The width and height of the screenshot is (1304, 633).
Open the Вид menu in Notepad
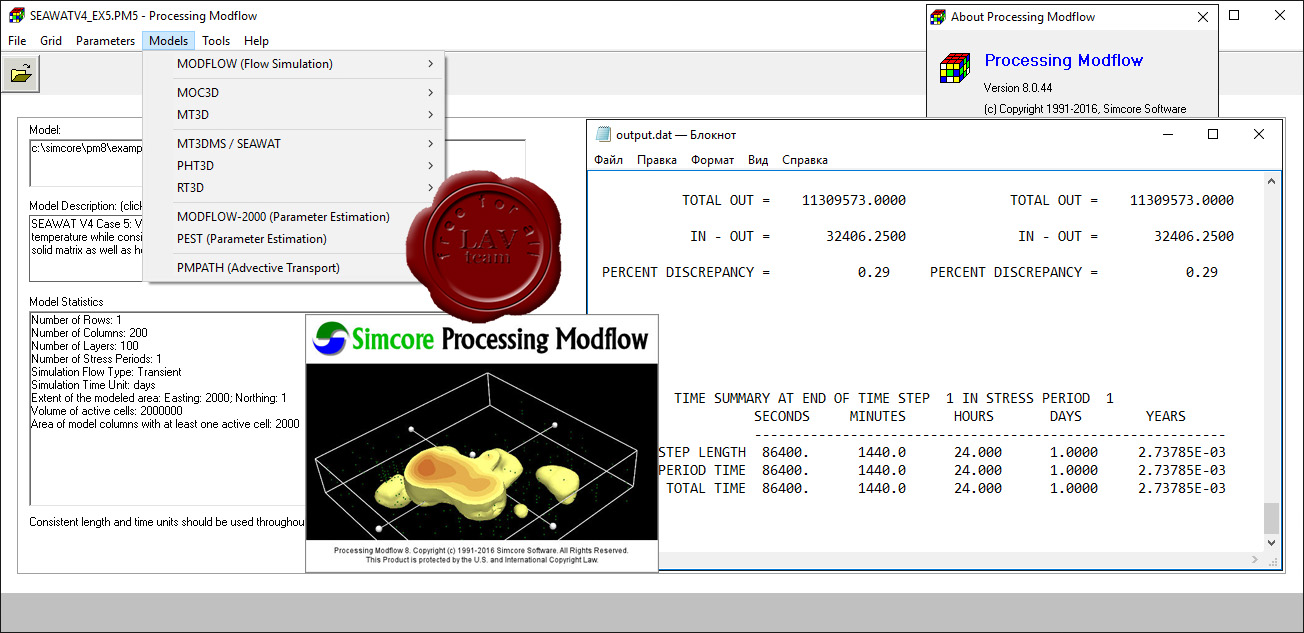758,160
